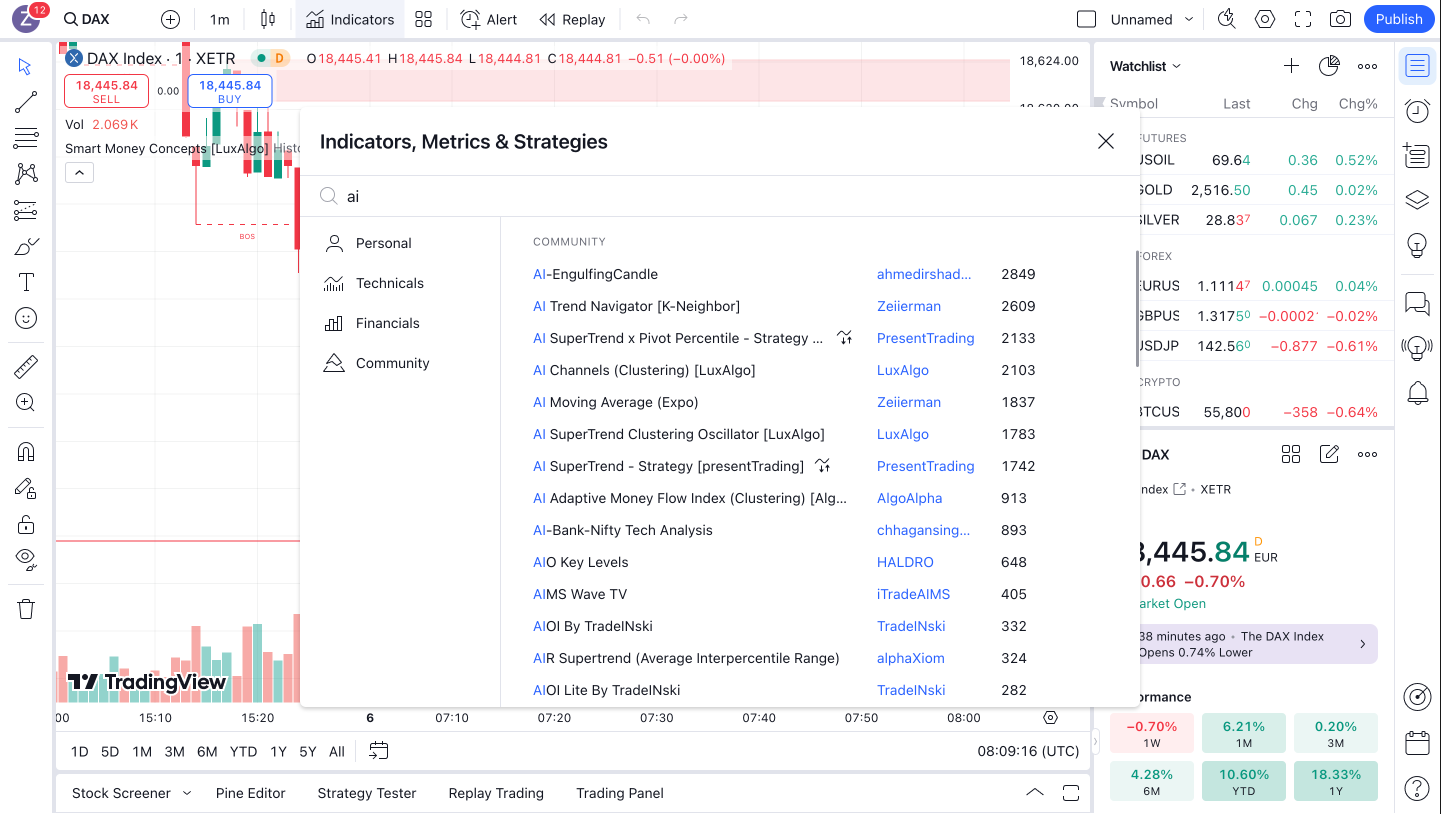Click the indicator search field containing 'ai'
Image resolution: width=1441 pixels, height=814 pixels.
(720, 196)
